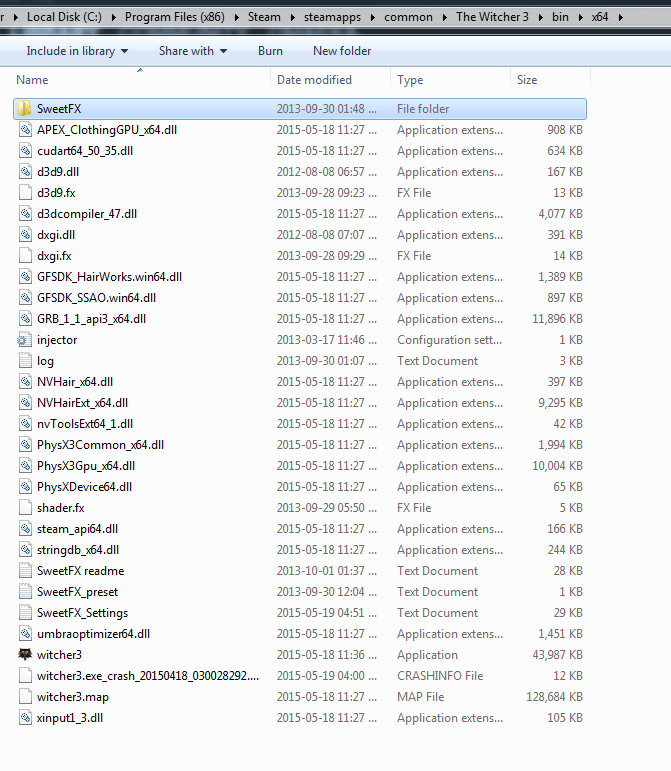Viewport: 671px width, 771px height.
Task: Select the d3d9.dll file icon
Action: 25,172
